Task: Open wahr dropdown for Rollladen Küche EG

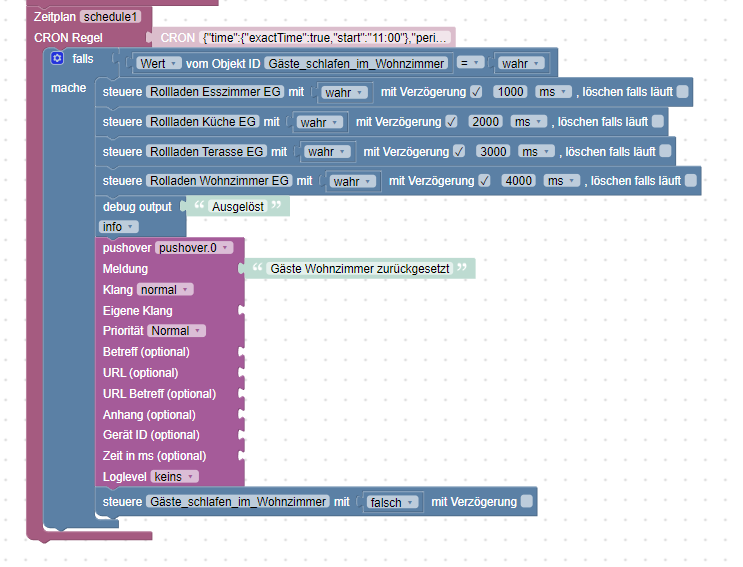Action: pyautogui.click(x=319, y=122)
